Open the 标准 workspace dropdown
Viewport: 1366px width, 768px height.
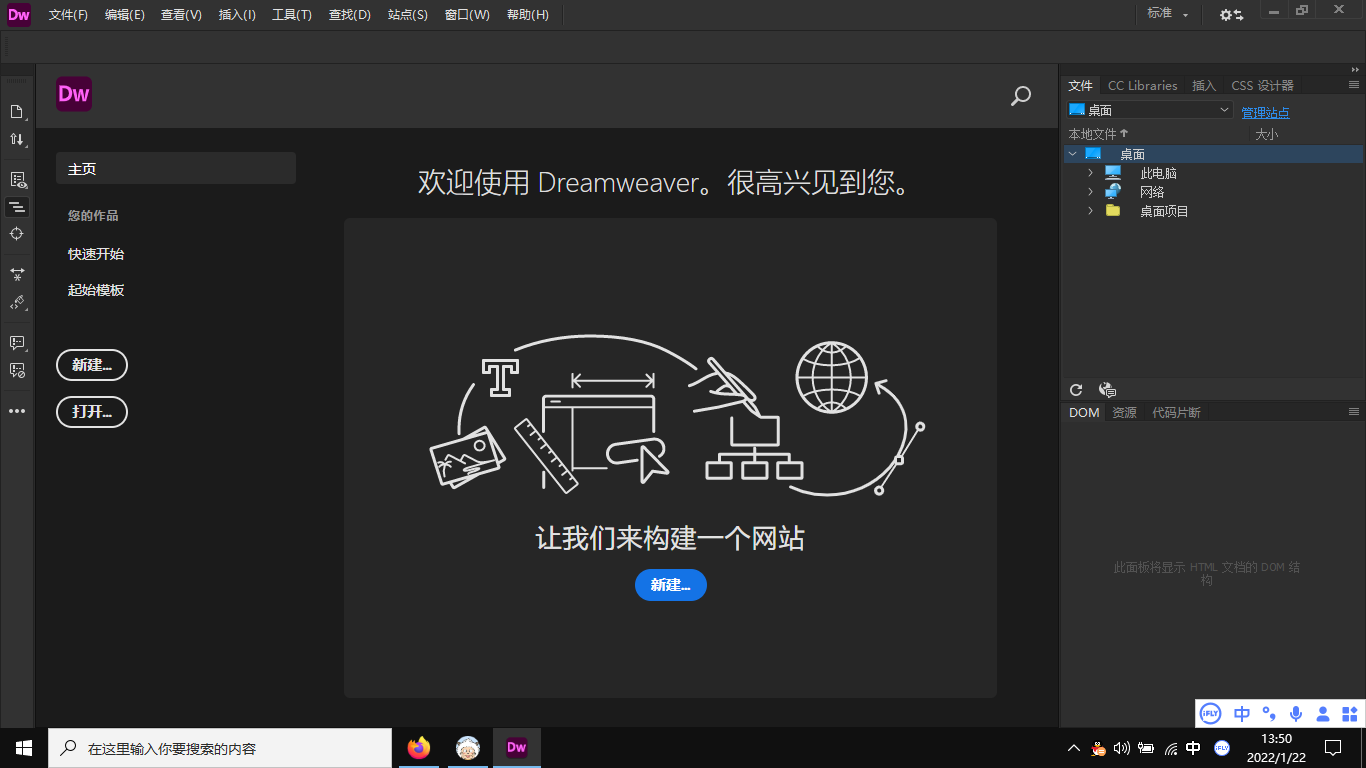1168,14
